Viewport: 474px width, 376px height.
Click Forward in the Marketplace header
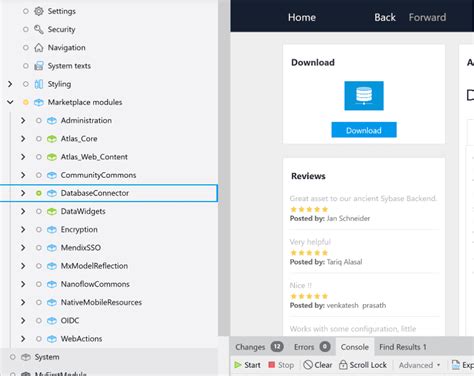click(x=427, y=17)
